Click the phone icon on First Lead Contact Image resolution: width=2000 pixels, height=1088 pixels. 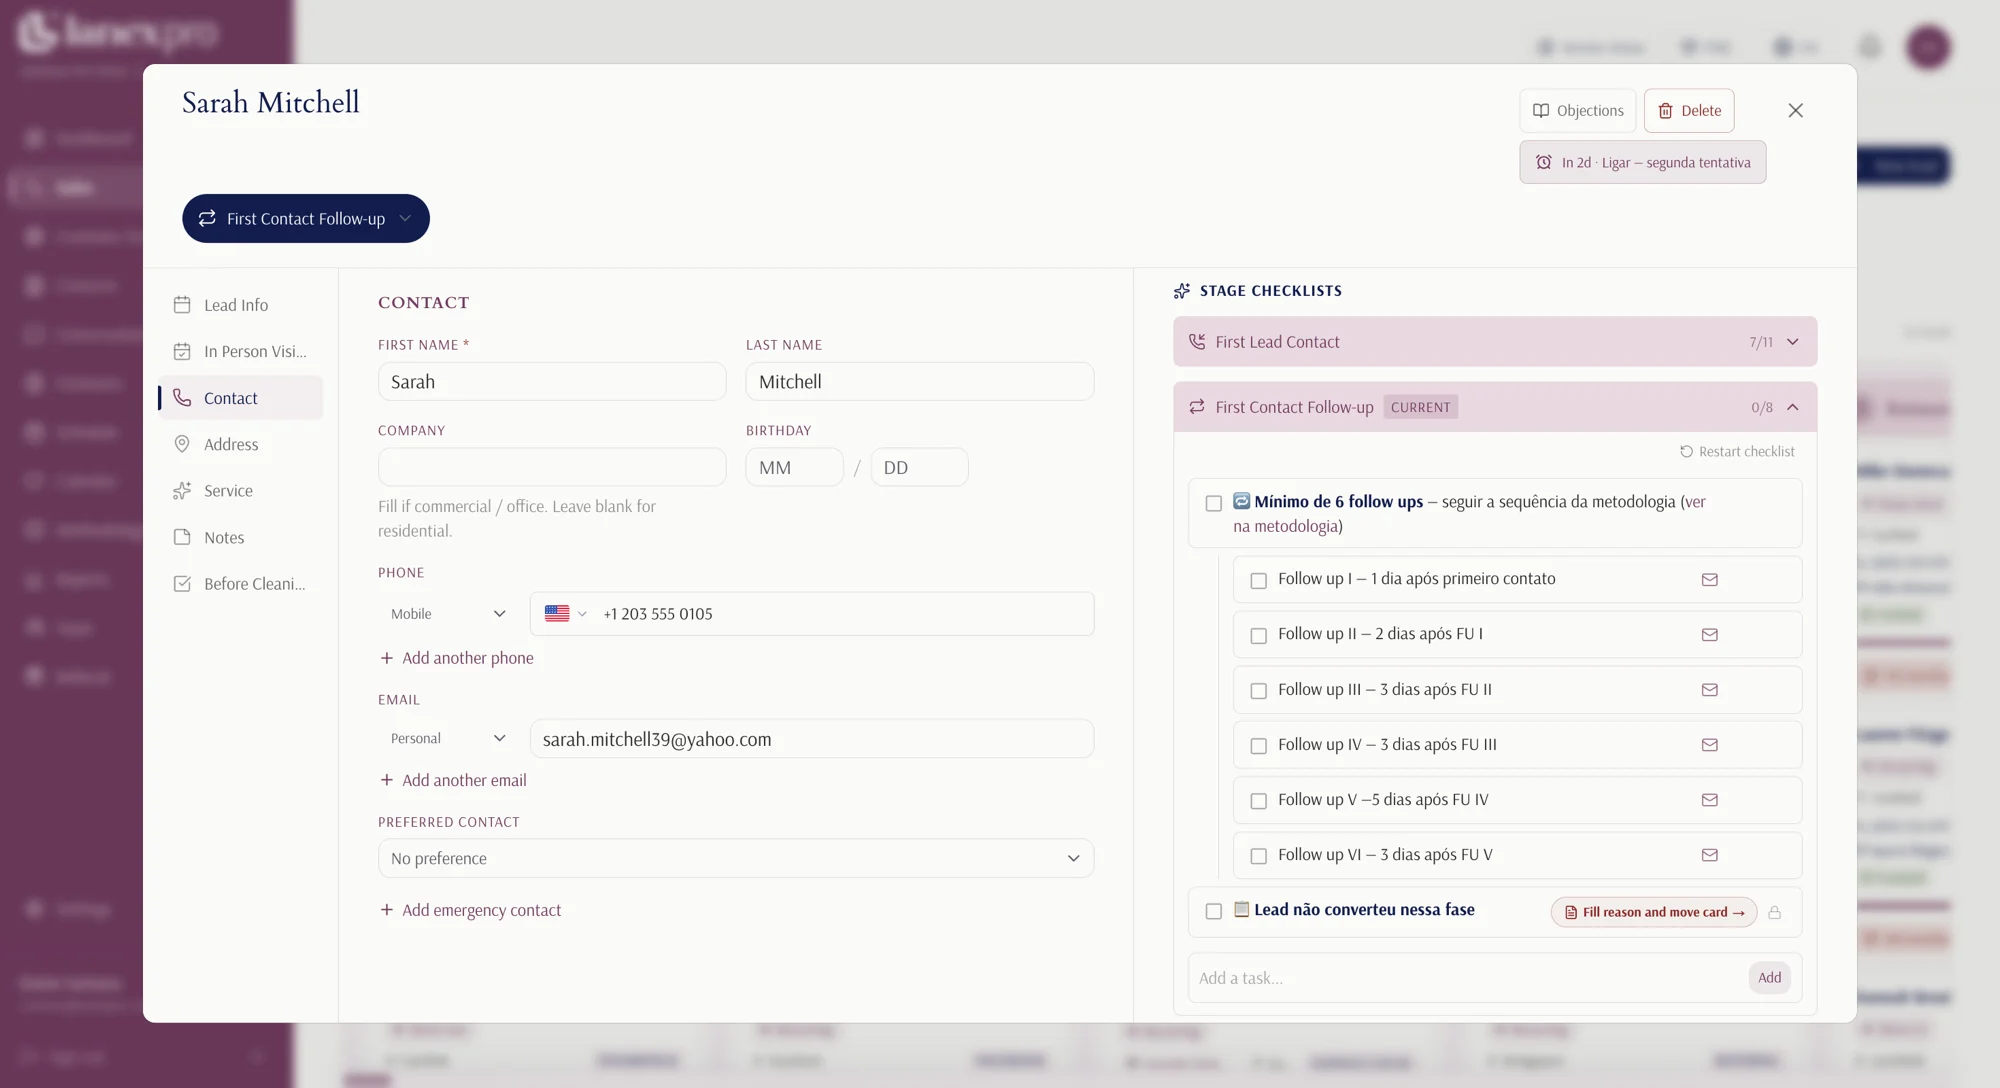coord(1197,342)
